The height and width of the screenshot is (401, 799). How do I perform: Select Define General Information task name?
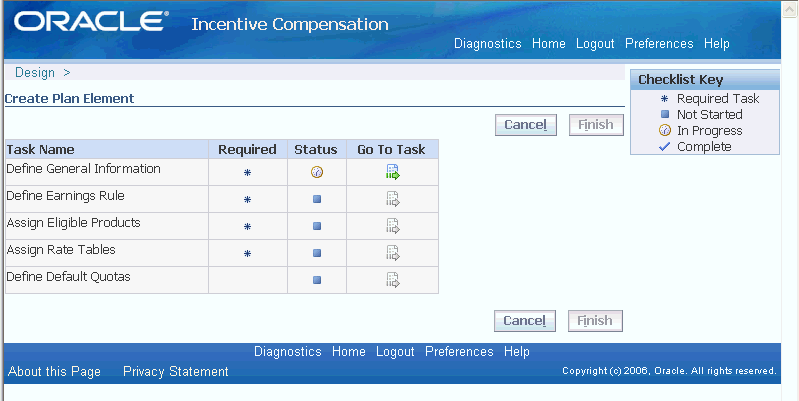point(83,169)
